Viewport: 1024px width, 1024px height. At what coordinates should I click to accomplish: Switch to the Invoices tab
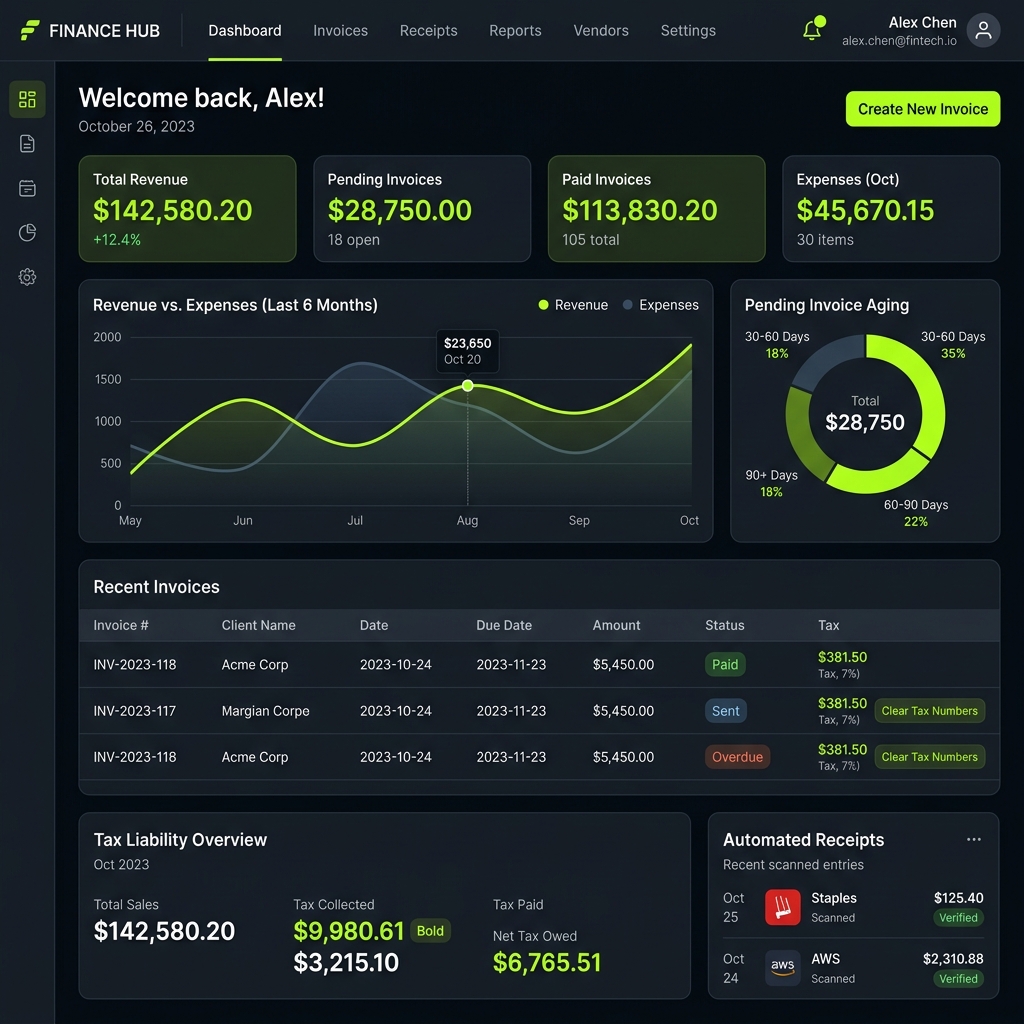click(340, 30)
